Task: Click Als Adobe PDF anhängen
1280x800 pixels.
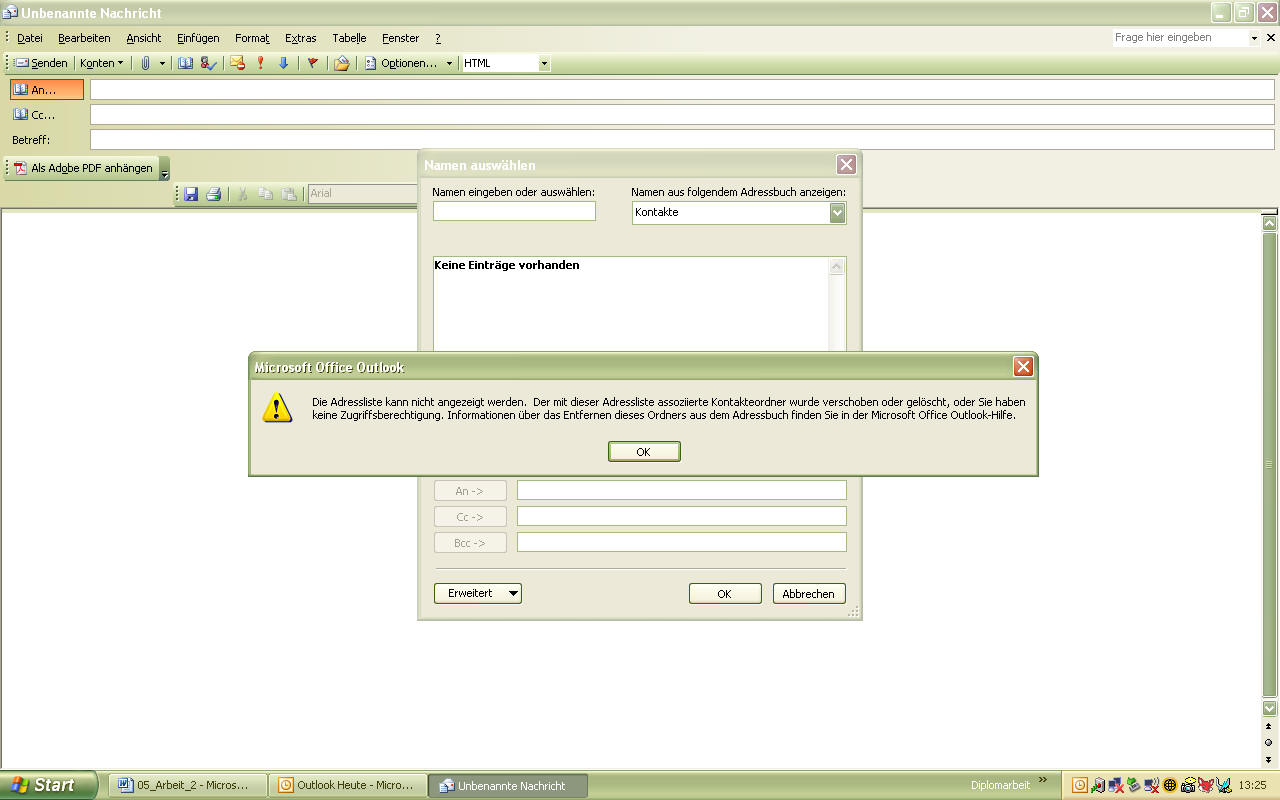Action: [84, 168]
